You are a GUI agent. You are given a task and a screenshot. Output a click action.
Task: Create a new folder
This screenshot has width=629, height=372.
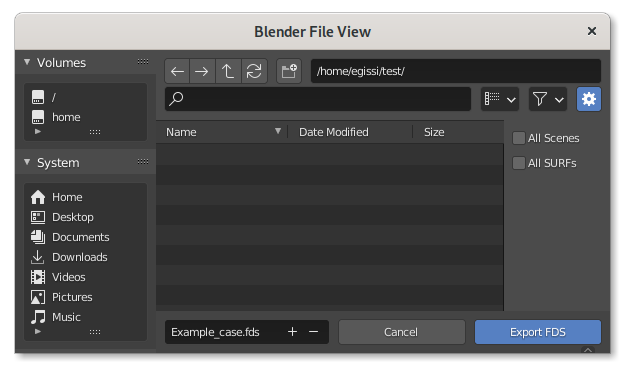click(x=289, y=71)
